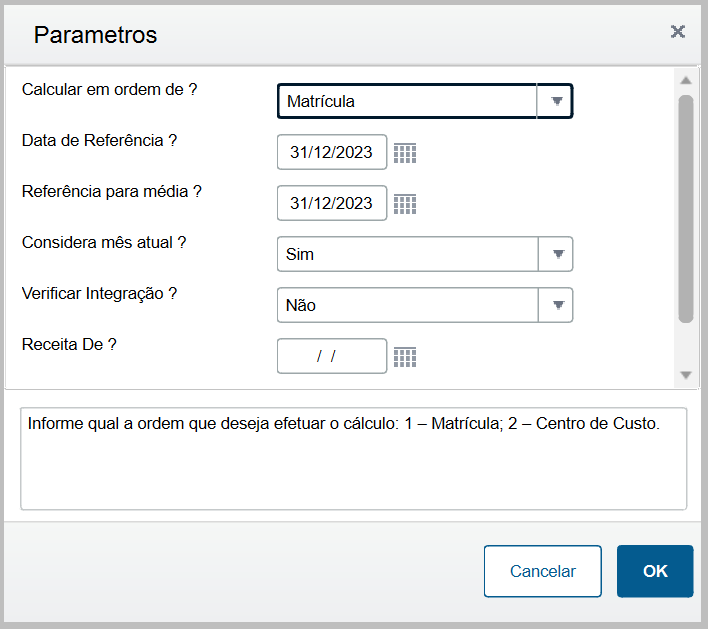
Task: Expand the Considera mês atual dropdown arrow
Action: (x=556, y=254)
